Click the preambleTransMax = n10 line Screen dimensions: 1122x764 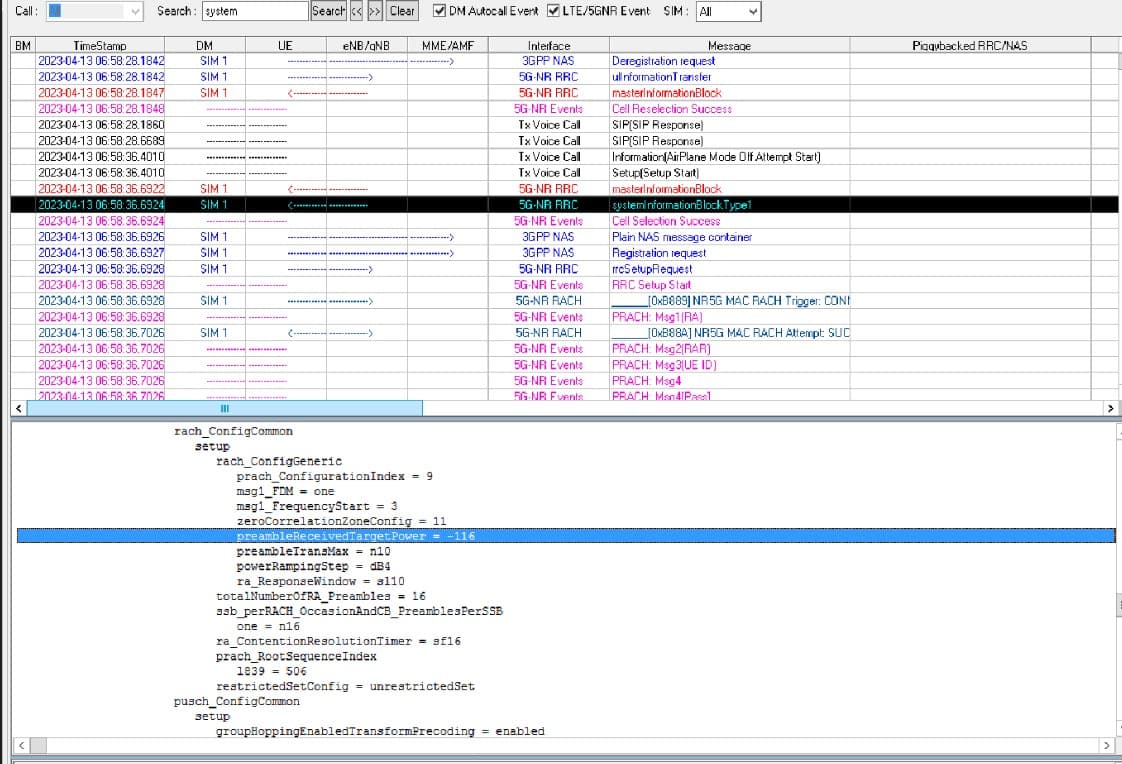[313, 552]
